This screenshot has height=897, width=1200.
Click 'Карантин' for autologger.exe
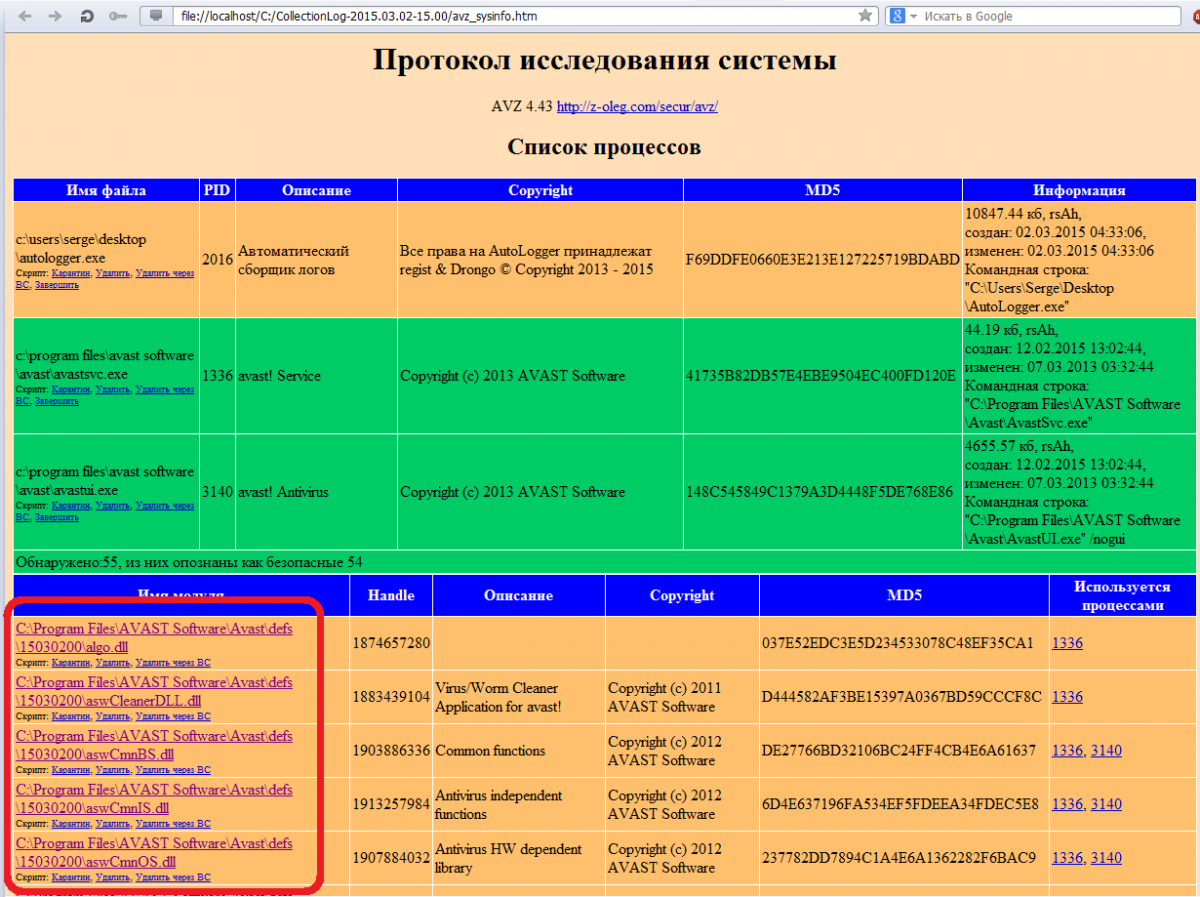(70, 273)
